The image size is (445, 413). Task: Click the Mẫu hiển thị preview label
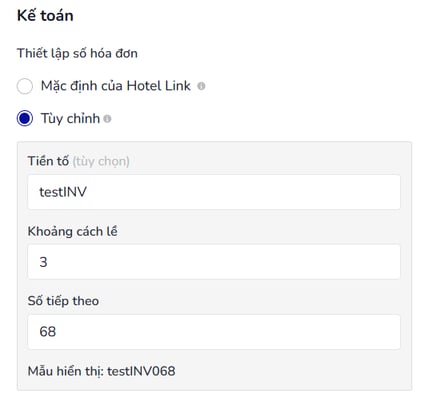[66, 371]
